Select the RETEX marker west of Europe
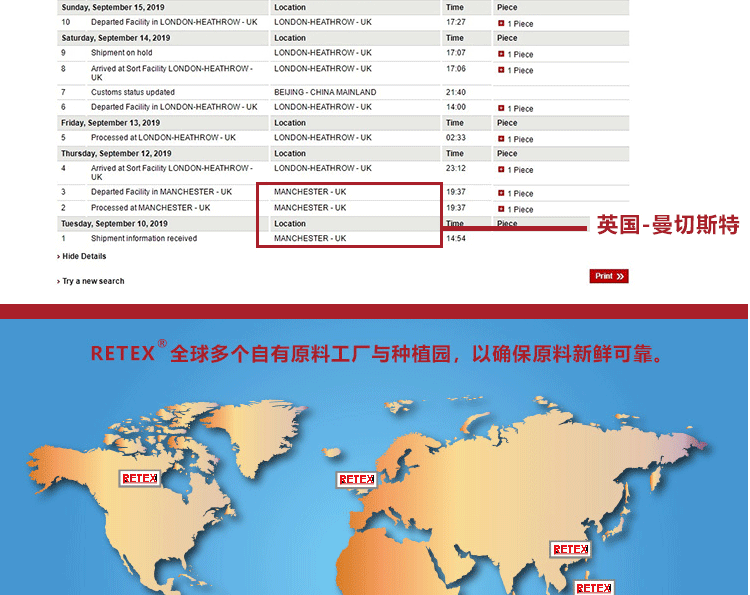 click(356, 479)
